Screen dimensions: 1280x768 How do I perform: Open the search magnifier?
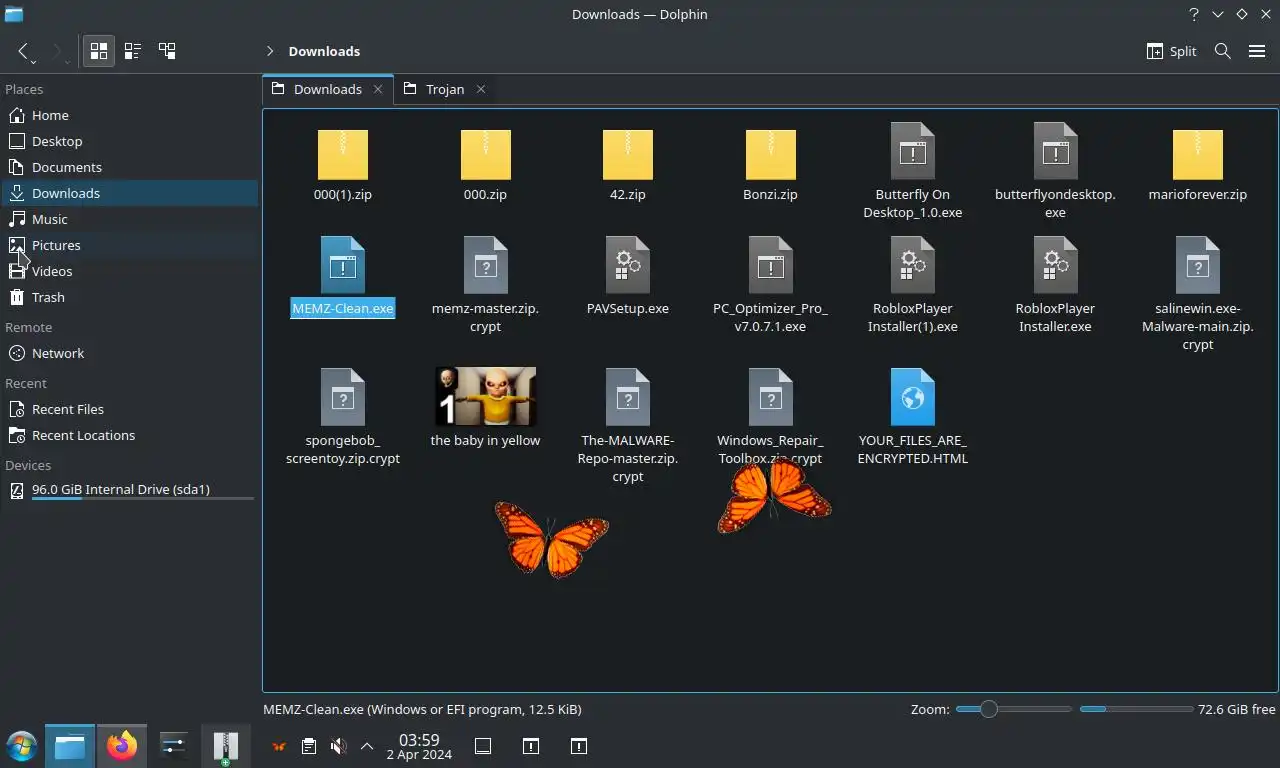pyautogui.click(x=1222, y=51)
